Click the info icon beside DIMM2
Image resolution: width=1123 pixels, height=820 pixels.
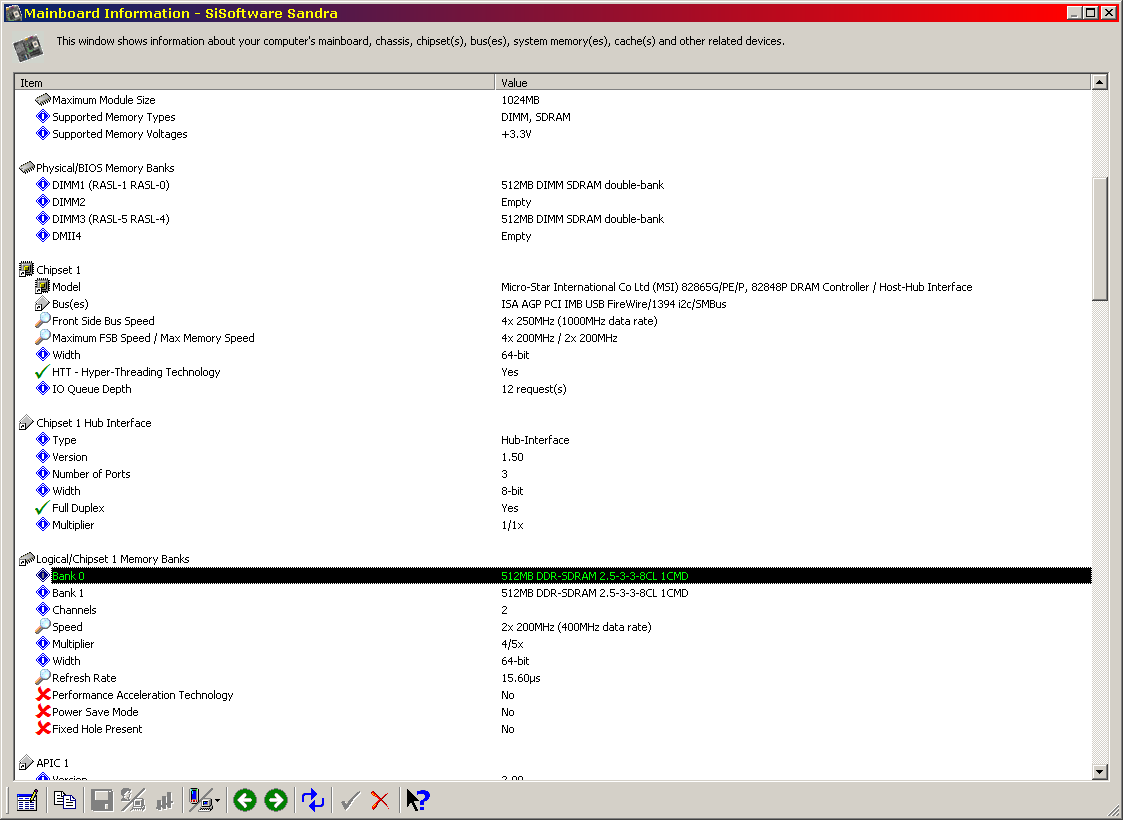pyautogui.click(x=43, y=202)
